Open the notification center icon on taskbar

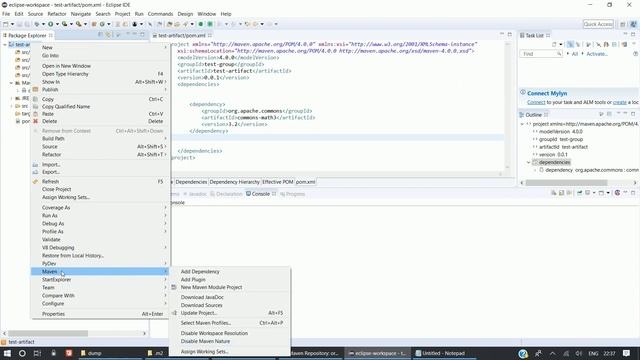tap(626, 353)
